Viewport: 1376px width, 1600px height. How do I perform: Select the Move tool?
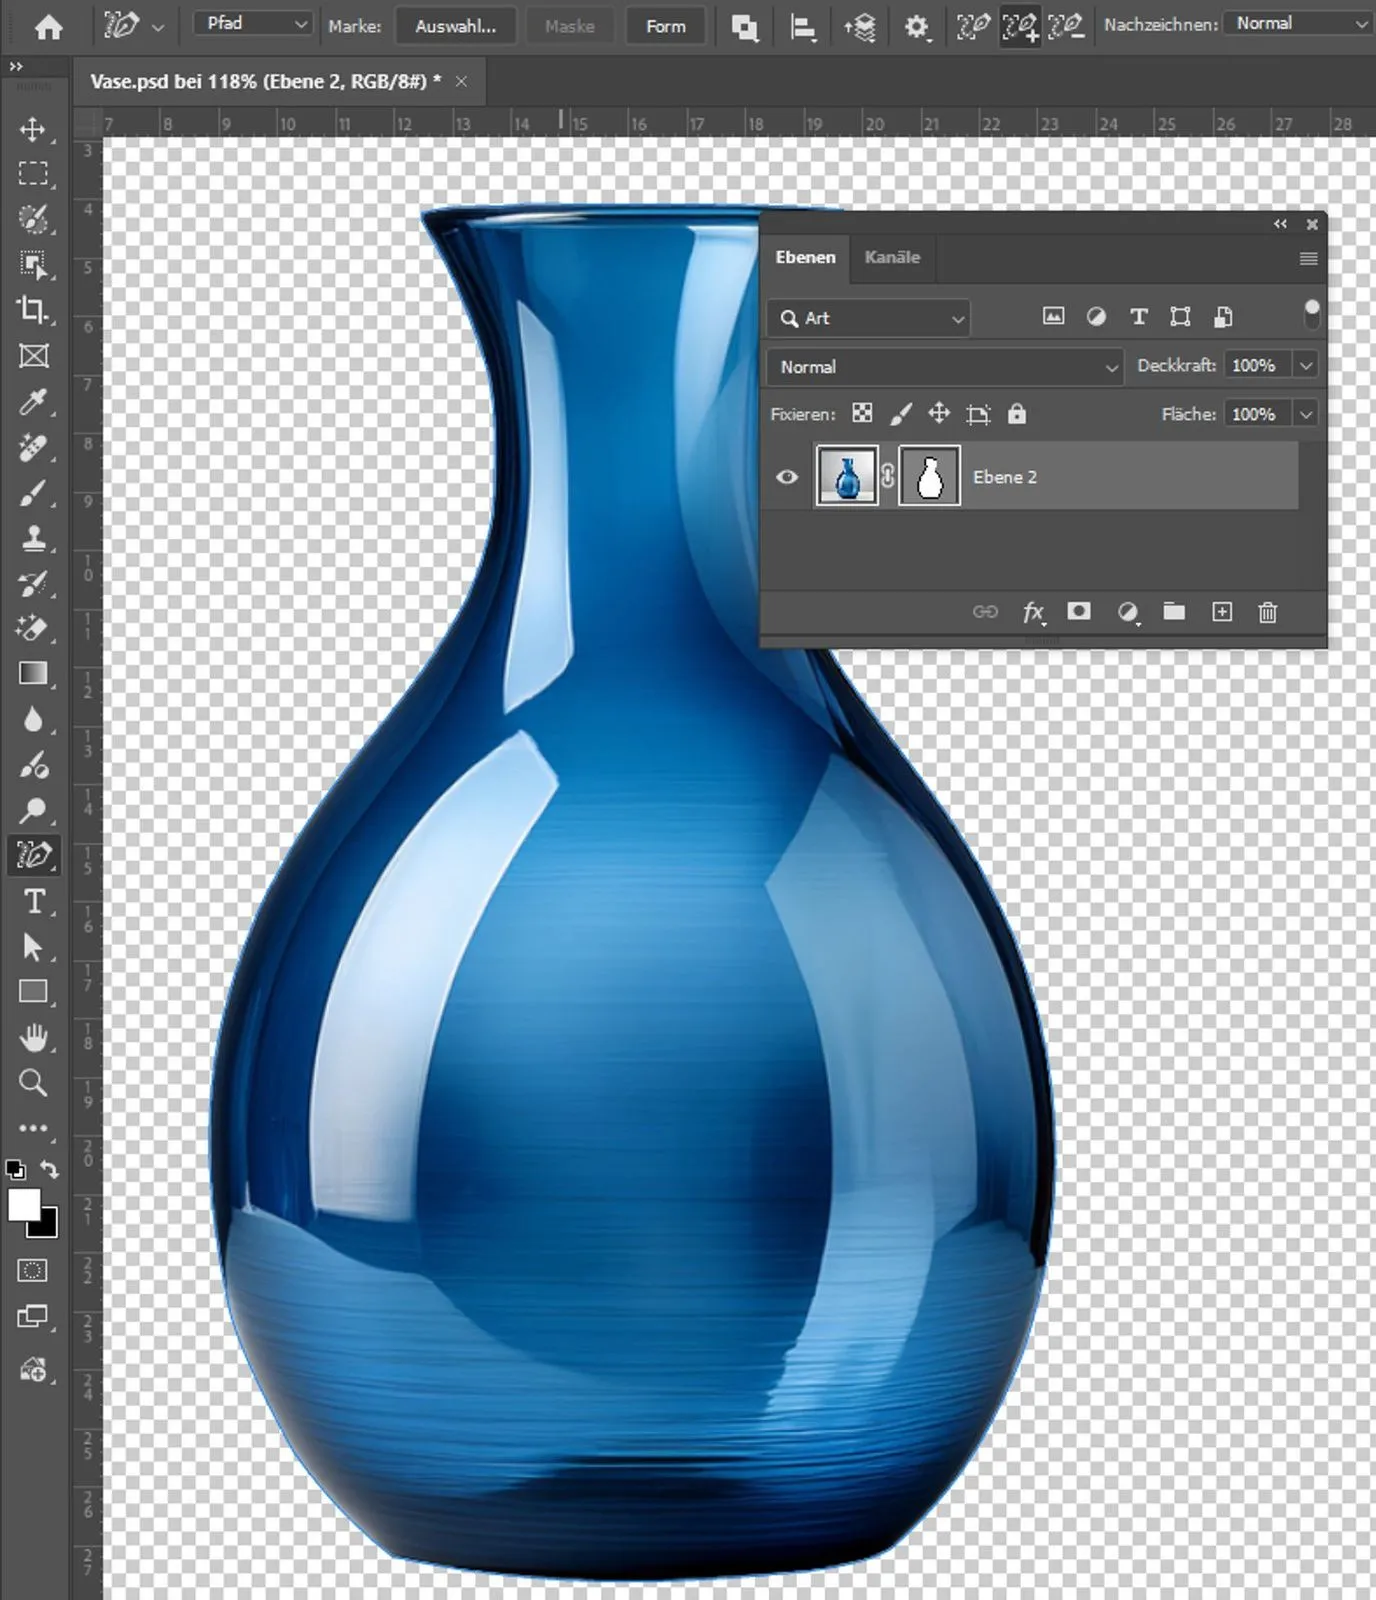click(33, 129)
